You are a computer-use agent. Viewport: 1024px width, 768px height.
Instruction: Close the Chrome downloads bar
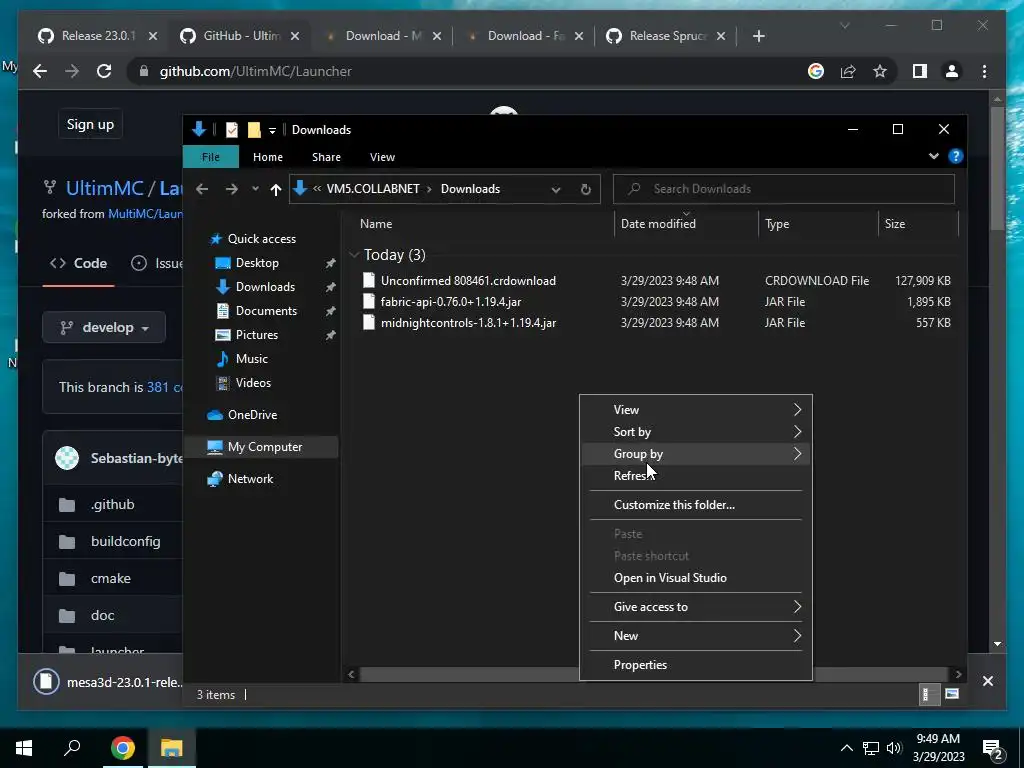(x=987, y=681)
